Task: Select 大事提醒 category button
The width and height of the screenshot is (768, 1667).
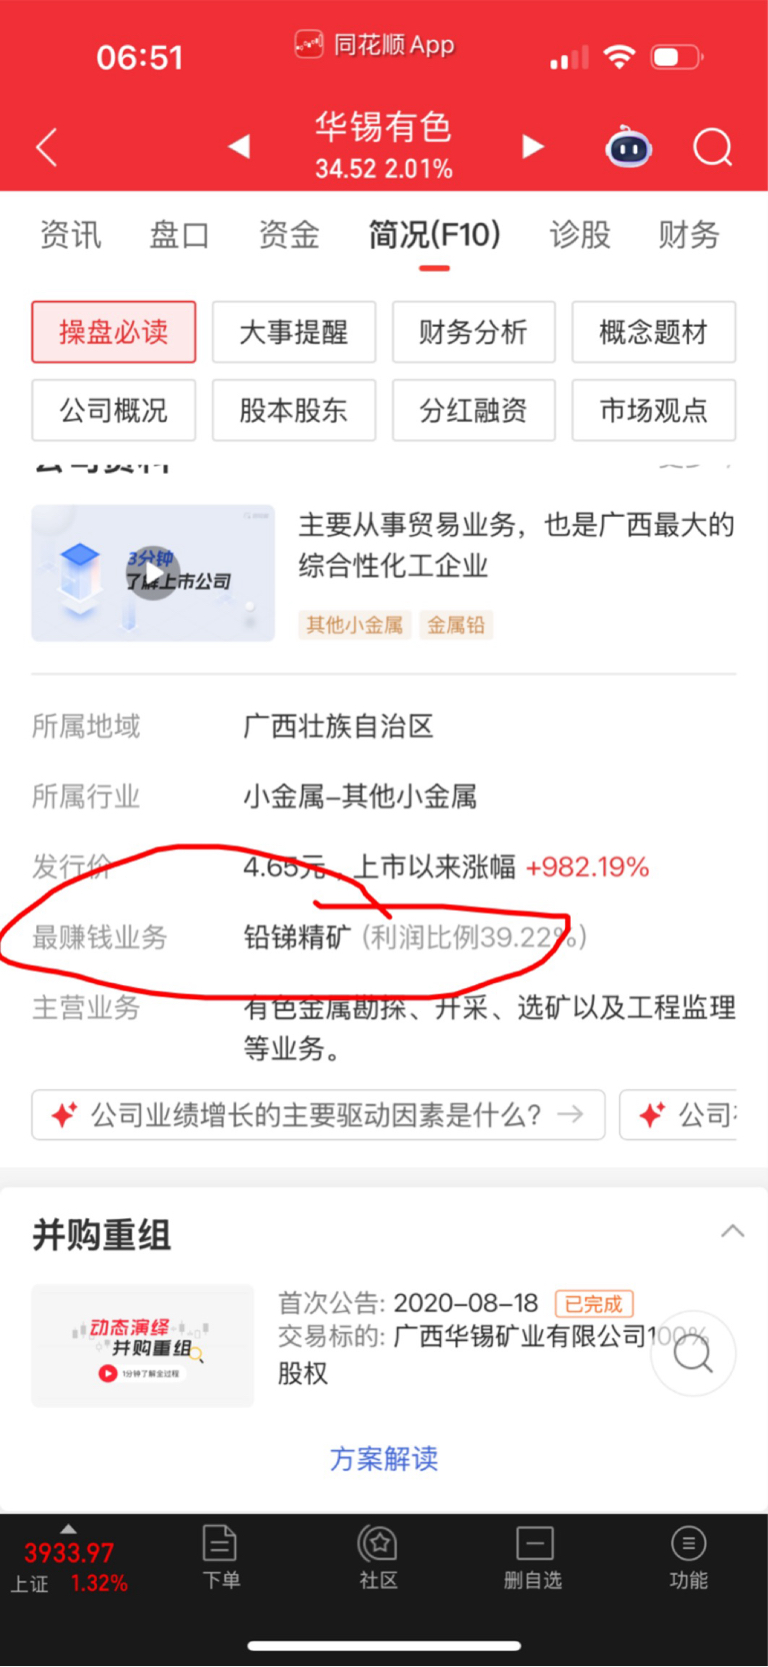Action: 294,332
